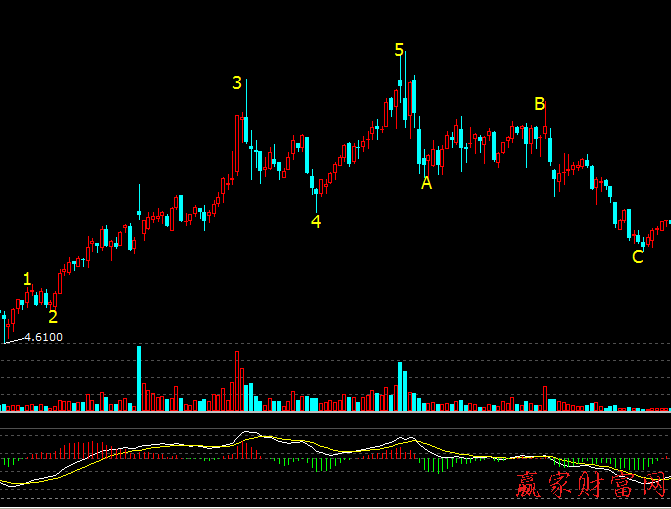Select the corrective wave C label

[638, 257]
